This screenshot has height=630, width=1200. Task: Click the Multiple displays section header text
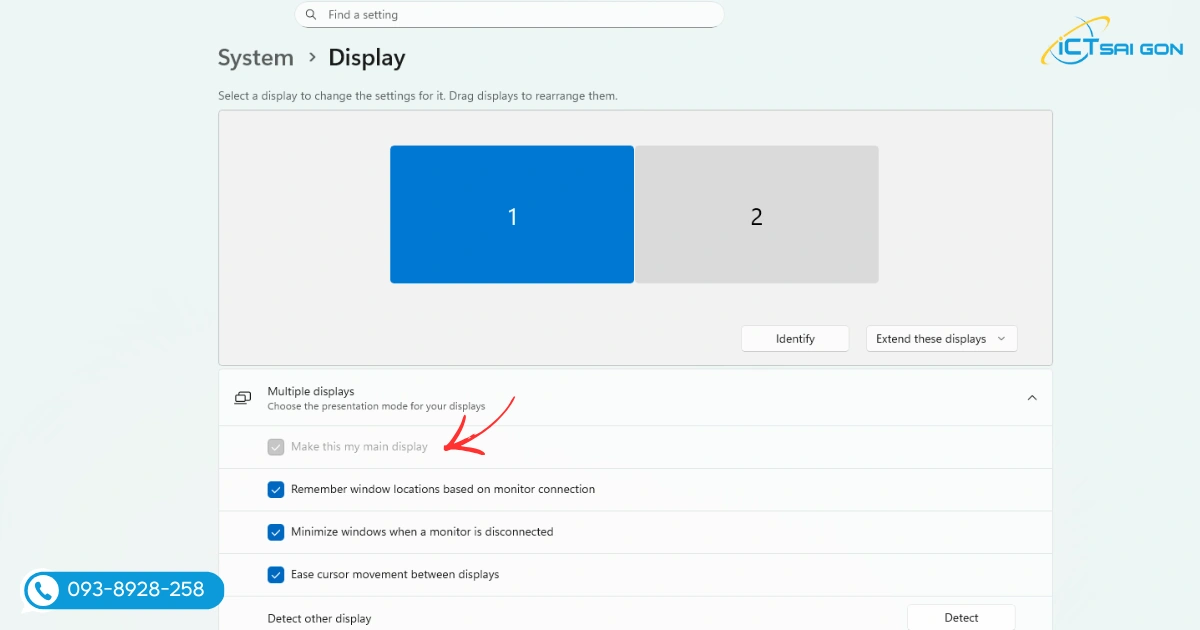tap(311, 392)
